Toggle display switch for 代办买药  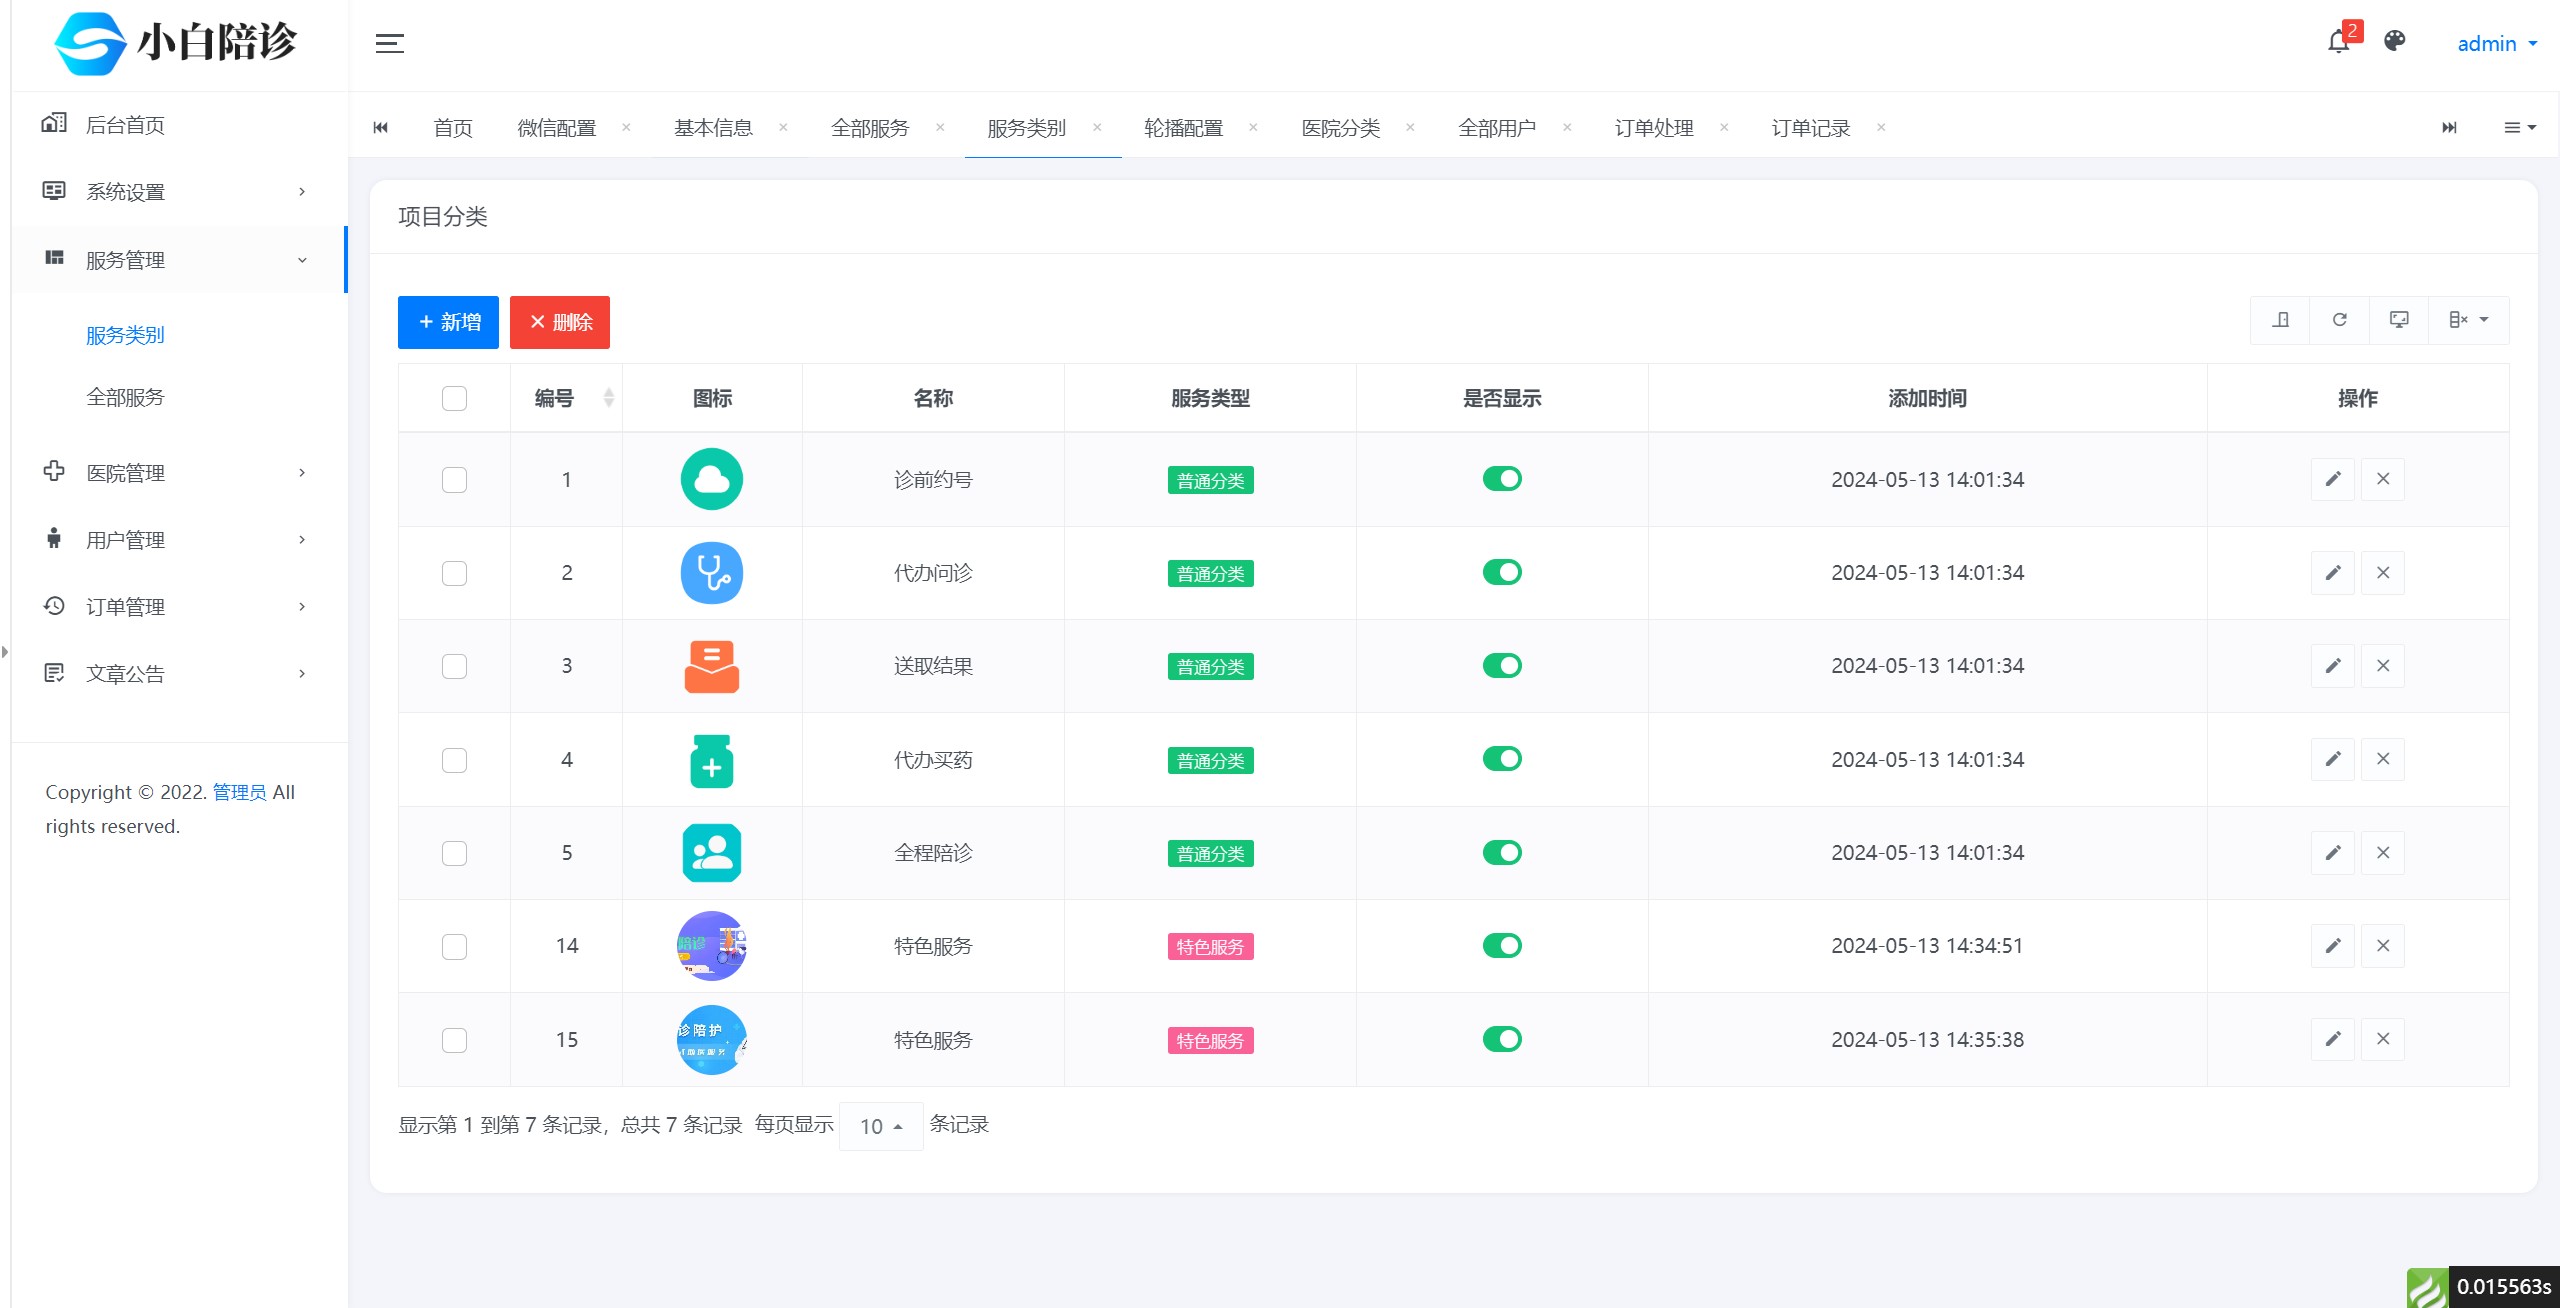click(1502, 759)
